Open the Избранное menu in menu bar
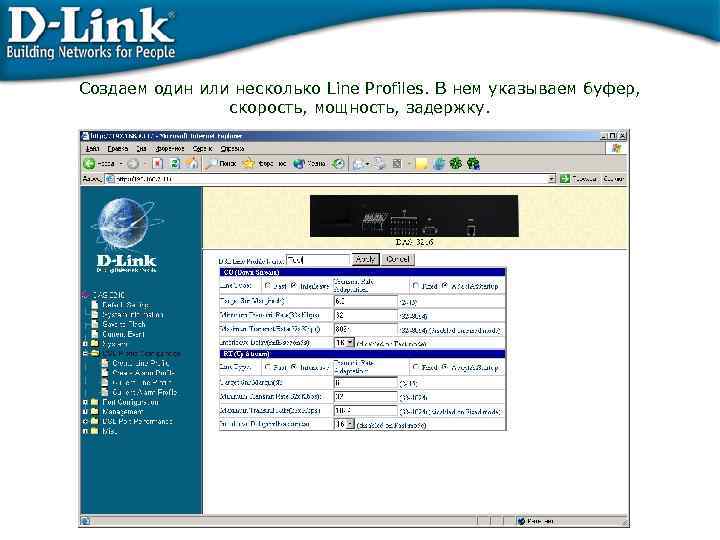This screenshot has width=720, height=540. (169, 148)
